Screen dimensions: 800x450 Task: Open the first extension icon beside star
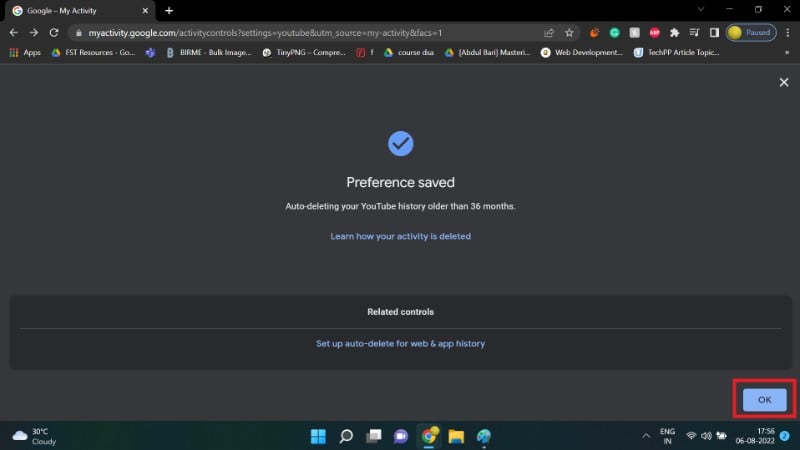point(594,33)
